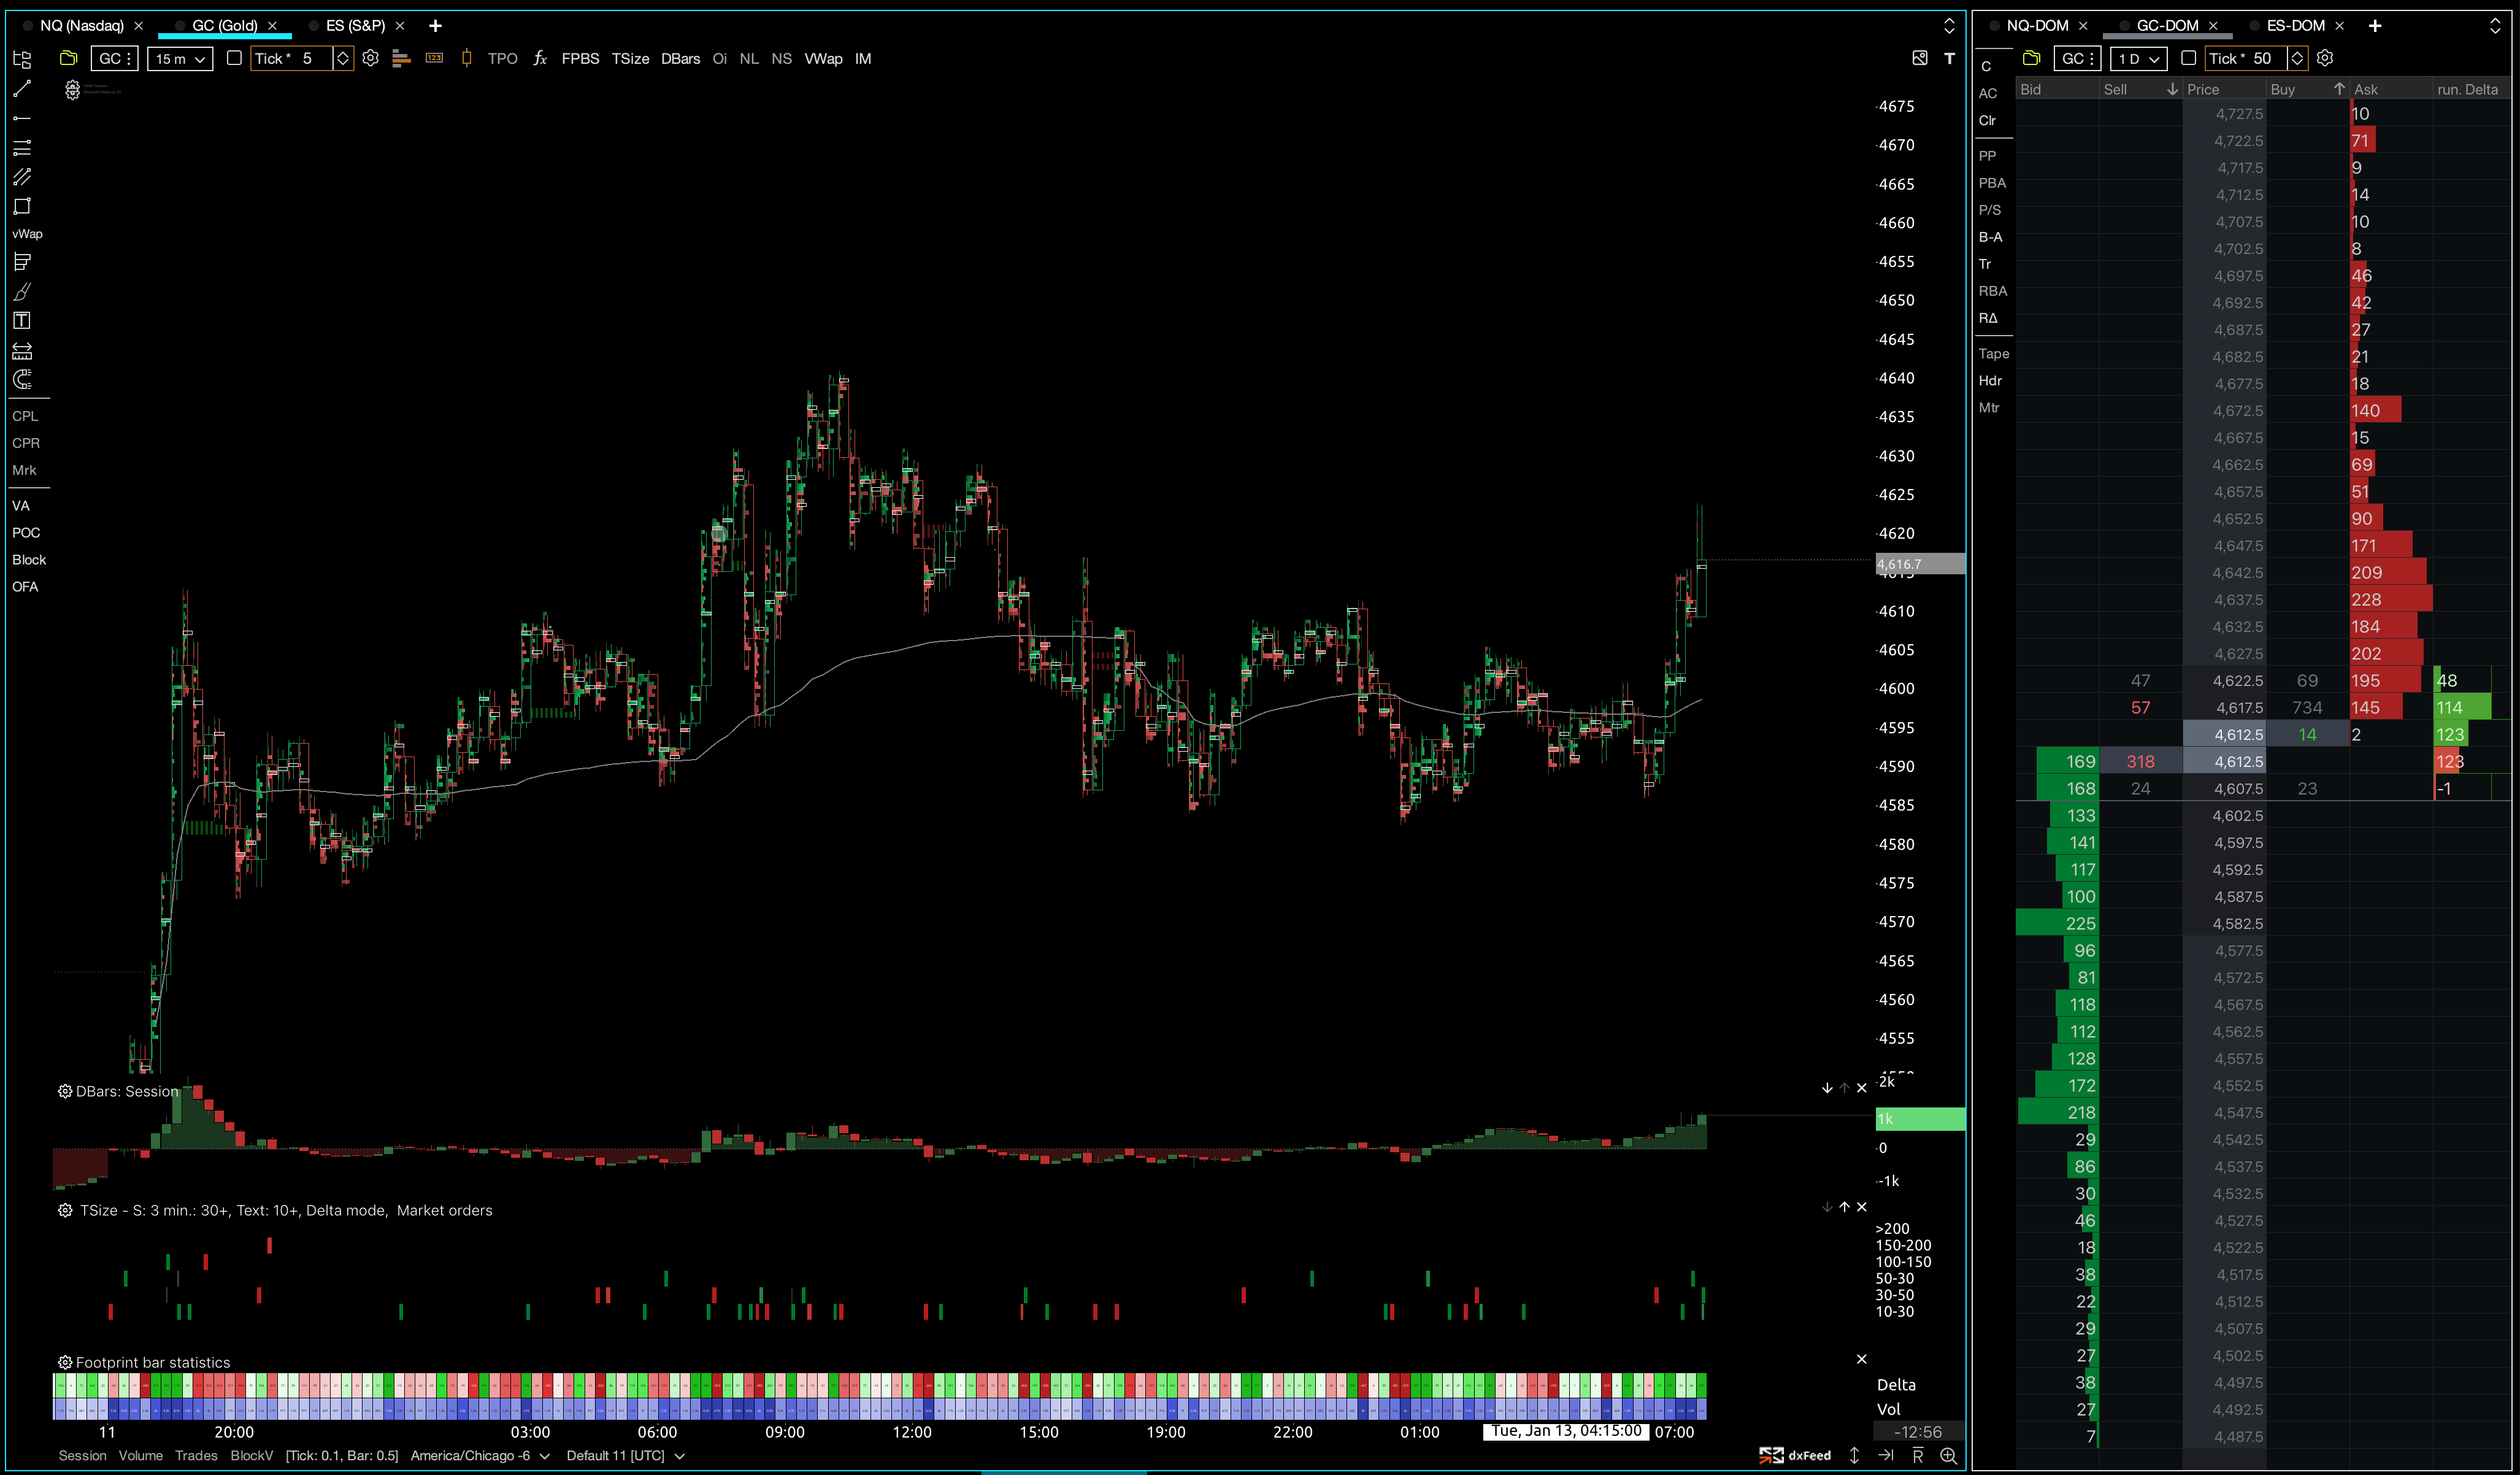Screen dimensions: 2520x1475
Task: Open the 15 m timeframe dropdown
Action: point(180,58)
